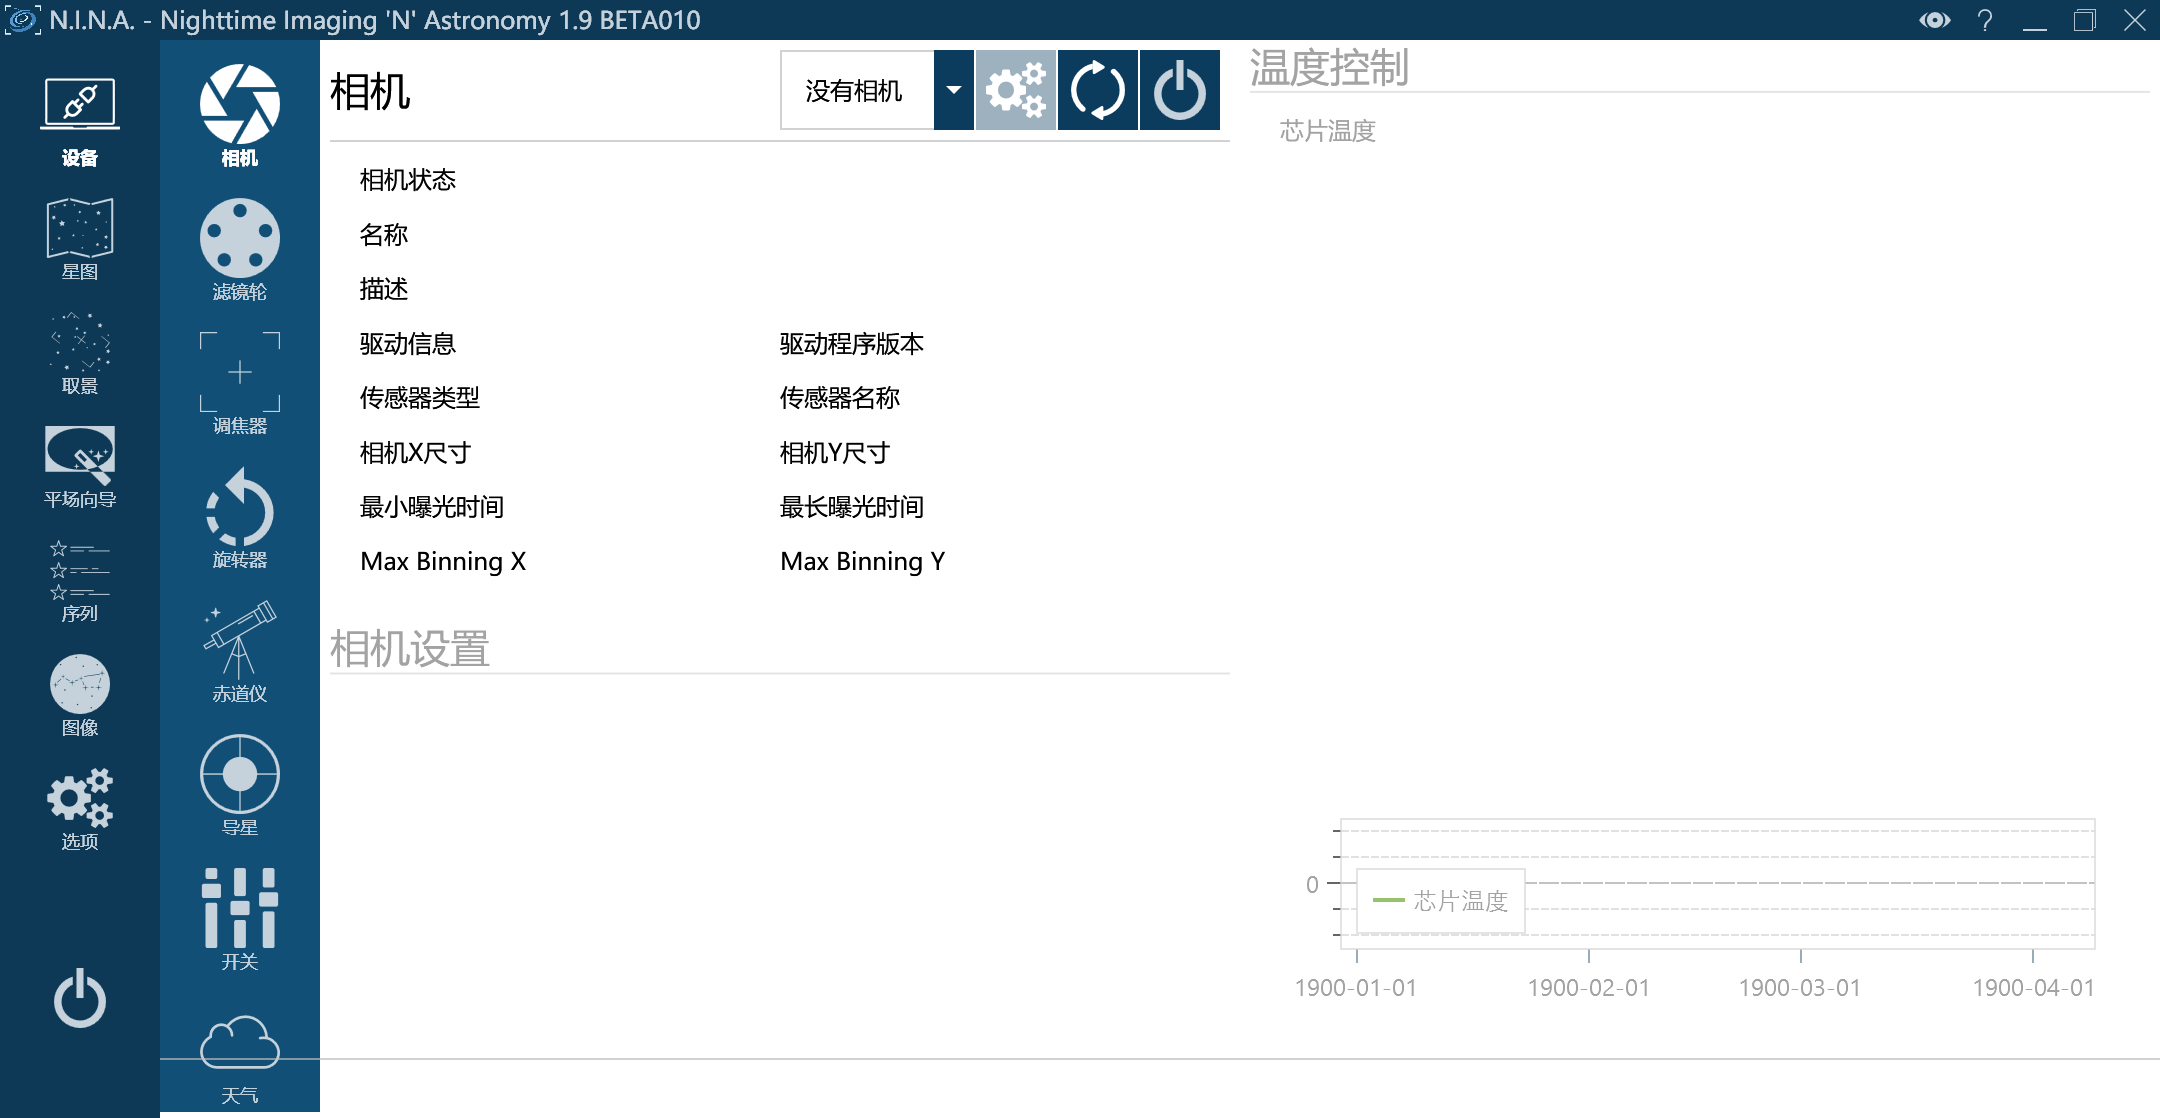Refresh the camera device list
2160x1118 pixels.
click(1098, 91)
